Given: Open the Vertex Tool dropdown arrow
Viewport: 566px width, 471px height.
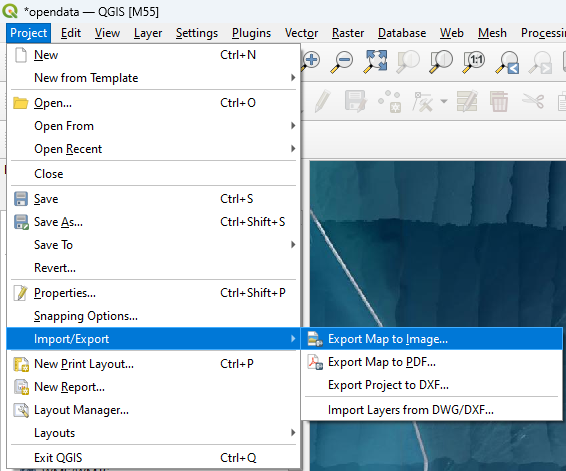Looking at the screenshot, I should (444, 101).
